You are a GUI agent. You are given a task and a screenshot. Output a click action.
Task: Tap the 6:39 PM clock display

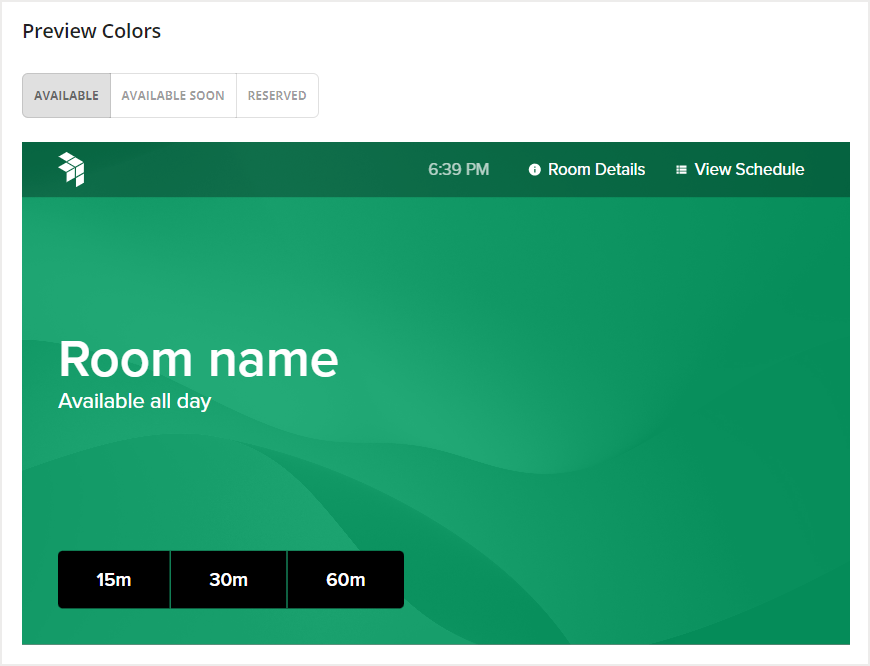point(459,169)
